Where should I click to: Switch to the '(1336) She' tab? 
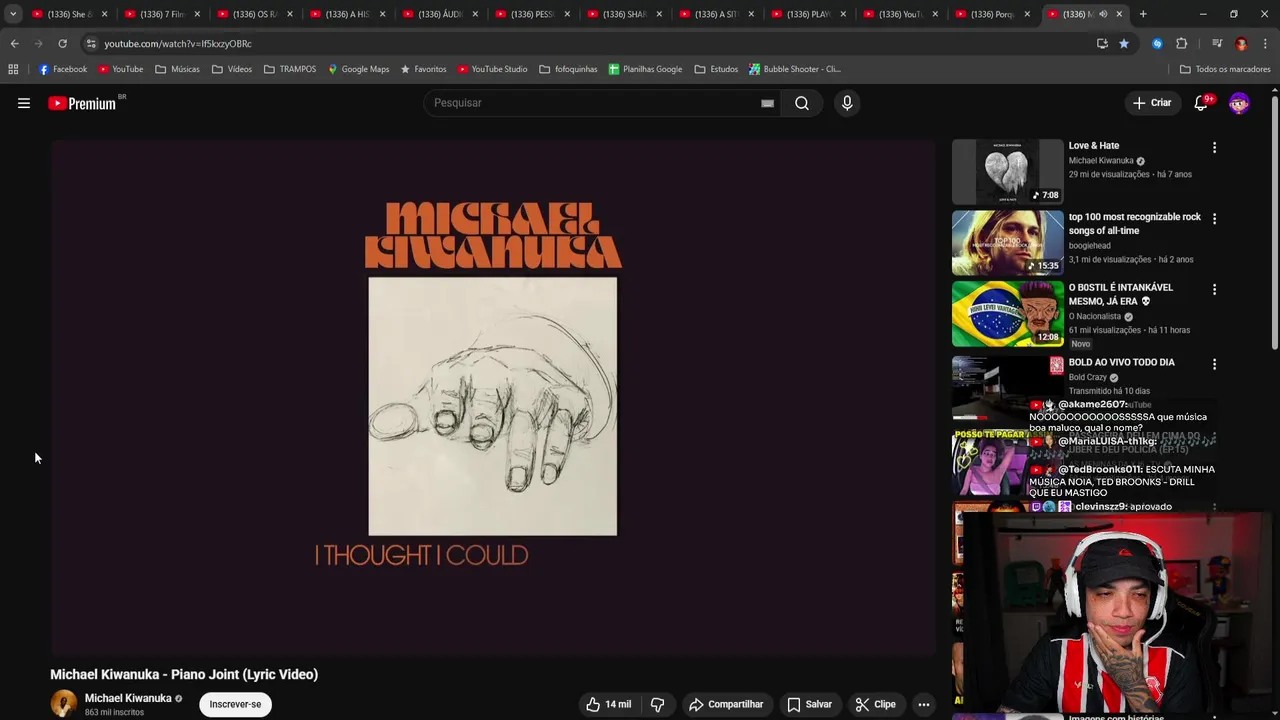point(69,14)
